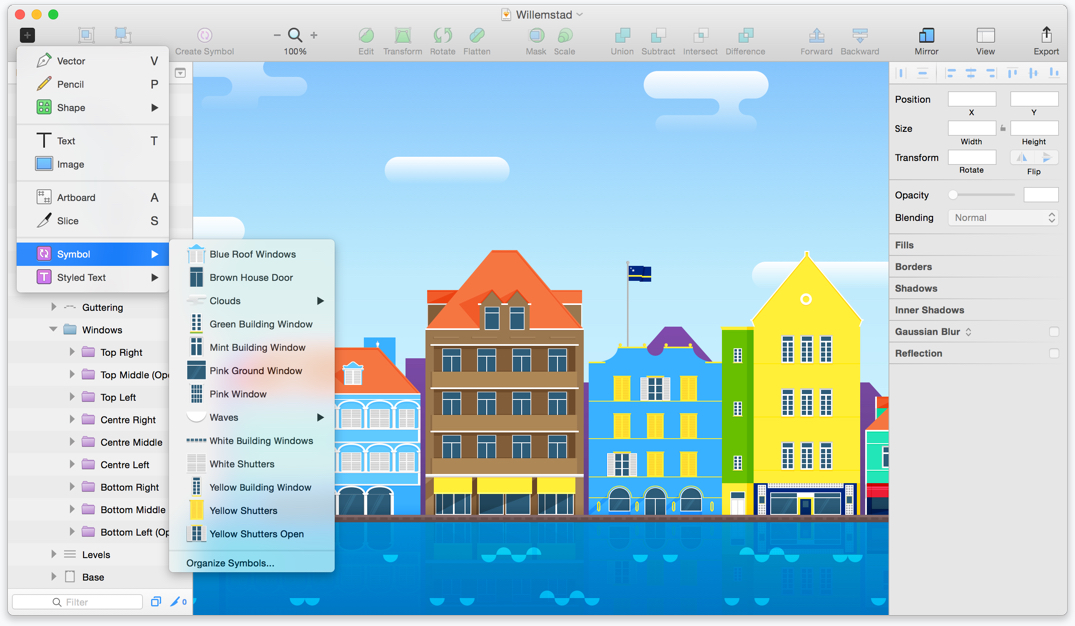Open the Blending mode dropdown
The image size is (1075, 626).
pyautogui.click(x=1003, y=217)
